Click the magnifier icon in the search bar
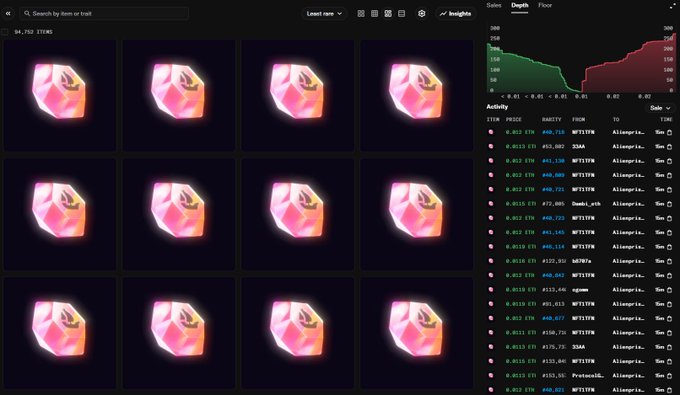This screenshot has width=680, height=395. [27, 13]
